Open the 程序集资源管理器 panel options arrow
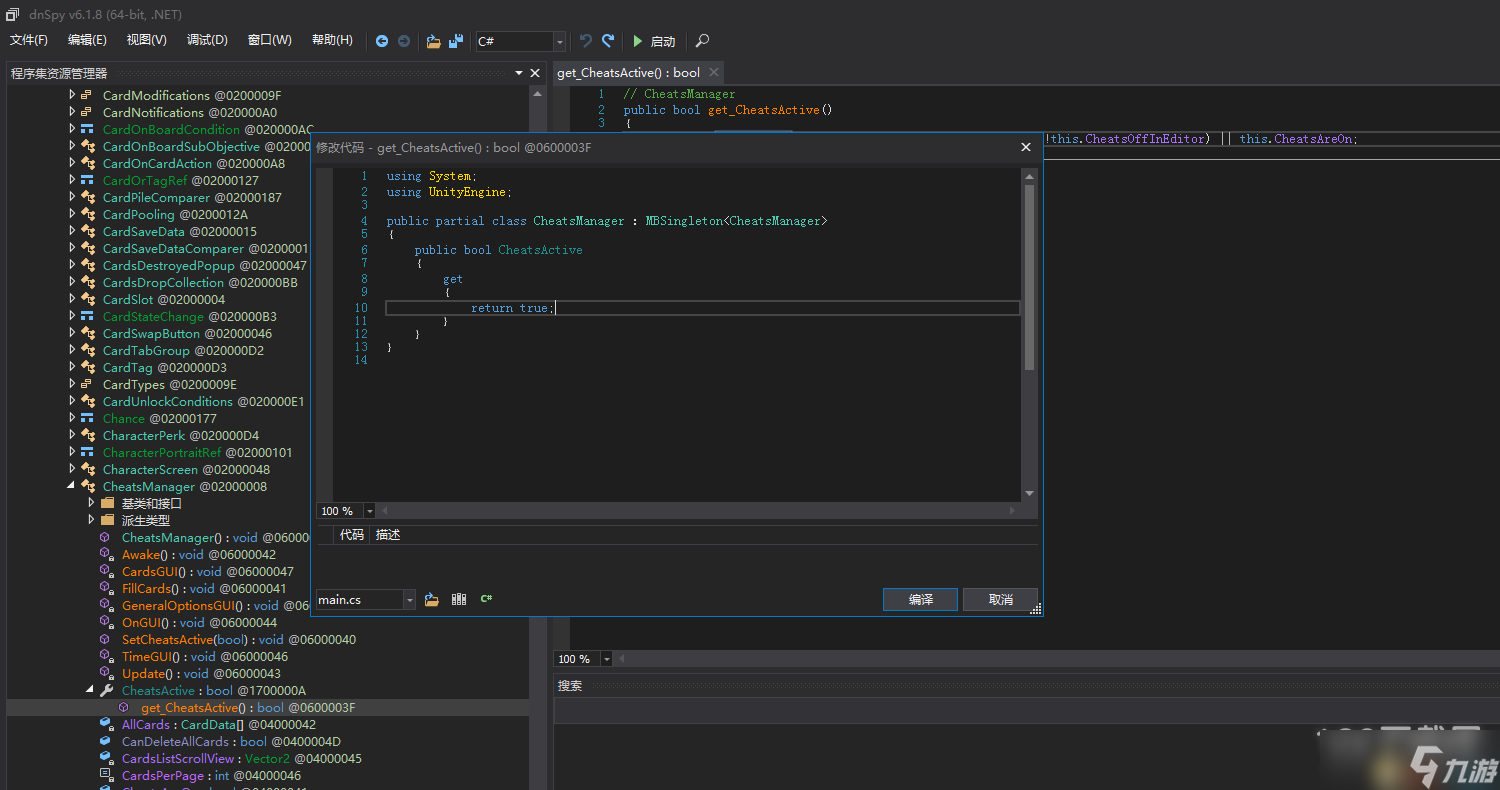This screenshot has width=1500, height=790. click(x=519, y=73)
